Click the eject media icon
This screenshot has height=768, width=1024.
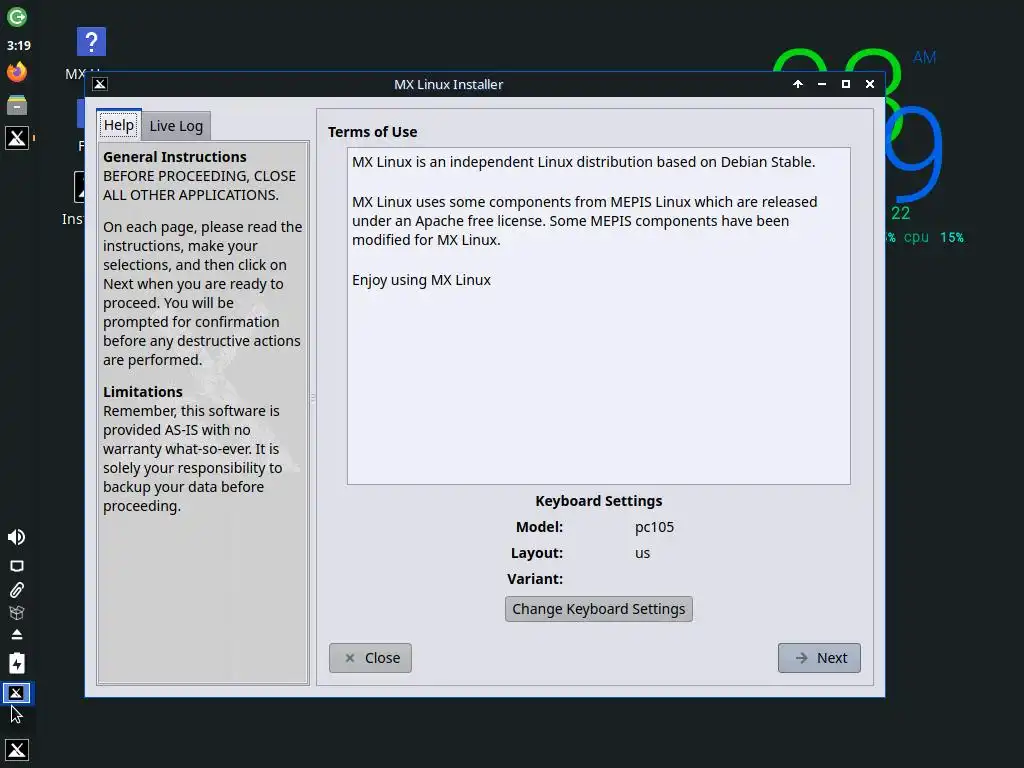(17, 635)
